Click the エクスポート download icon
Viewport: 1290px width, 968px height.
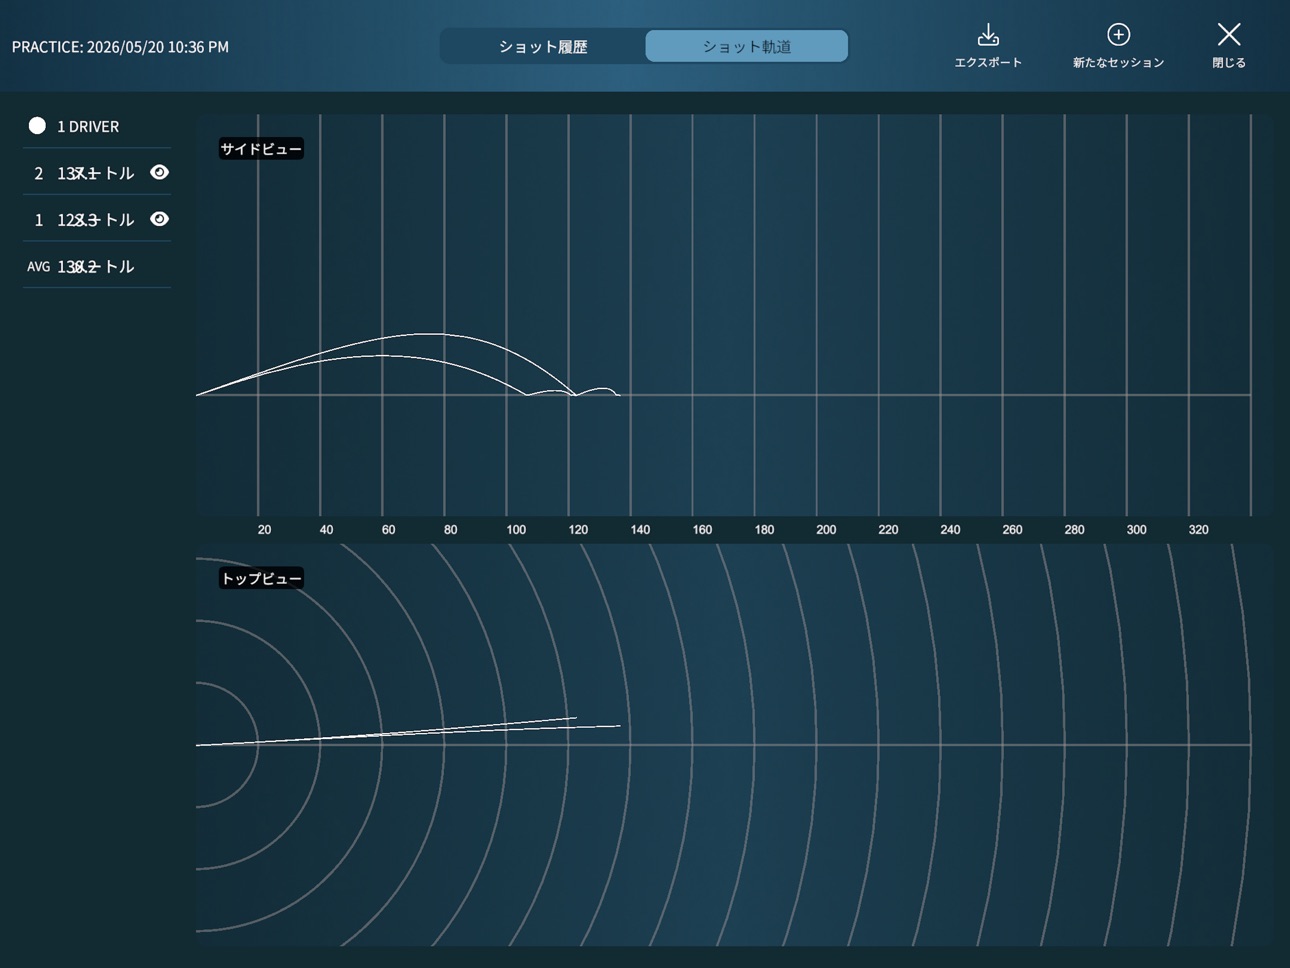988,35
